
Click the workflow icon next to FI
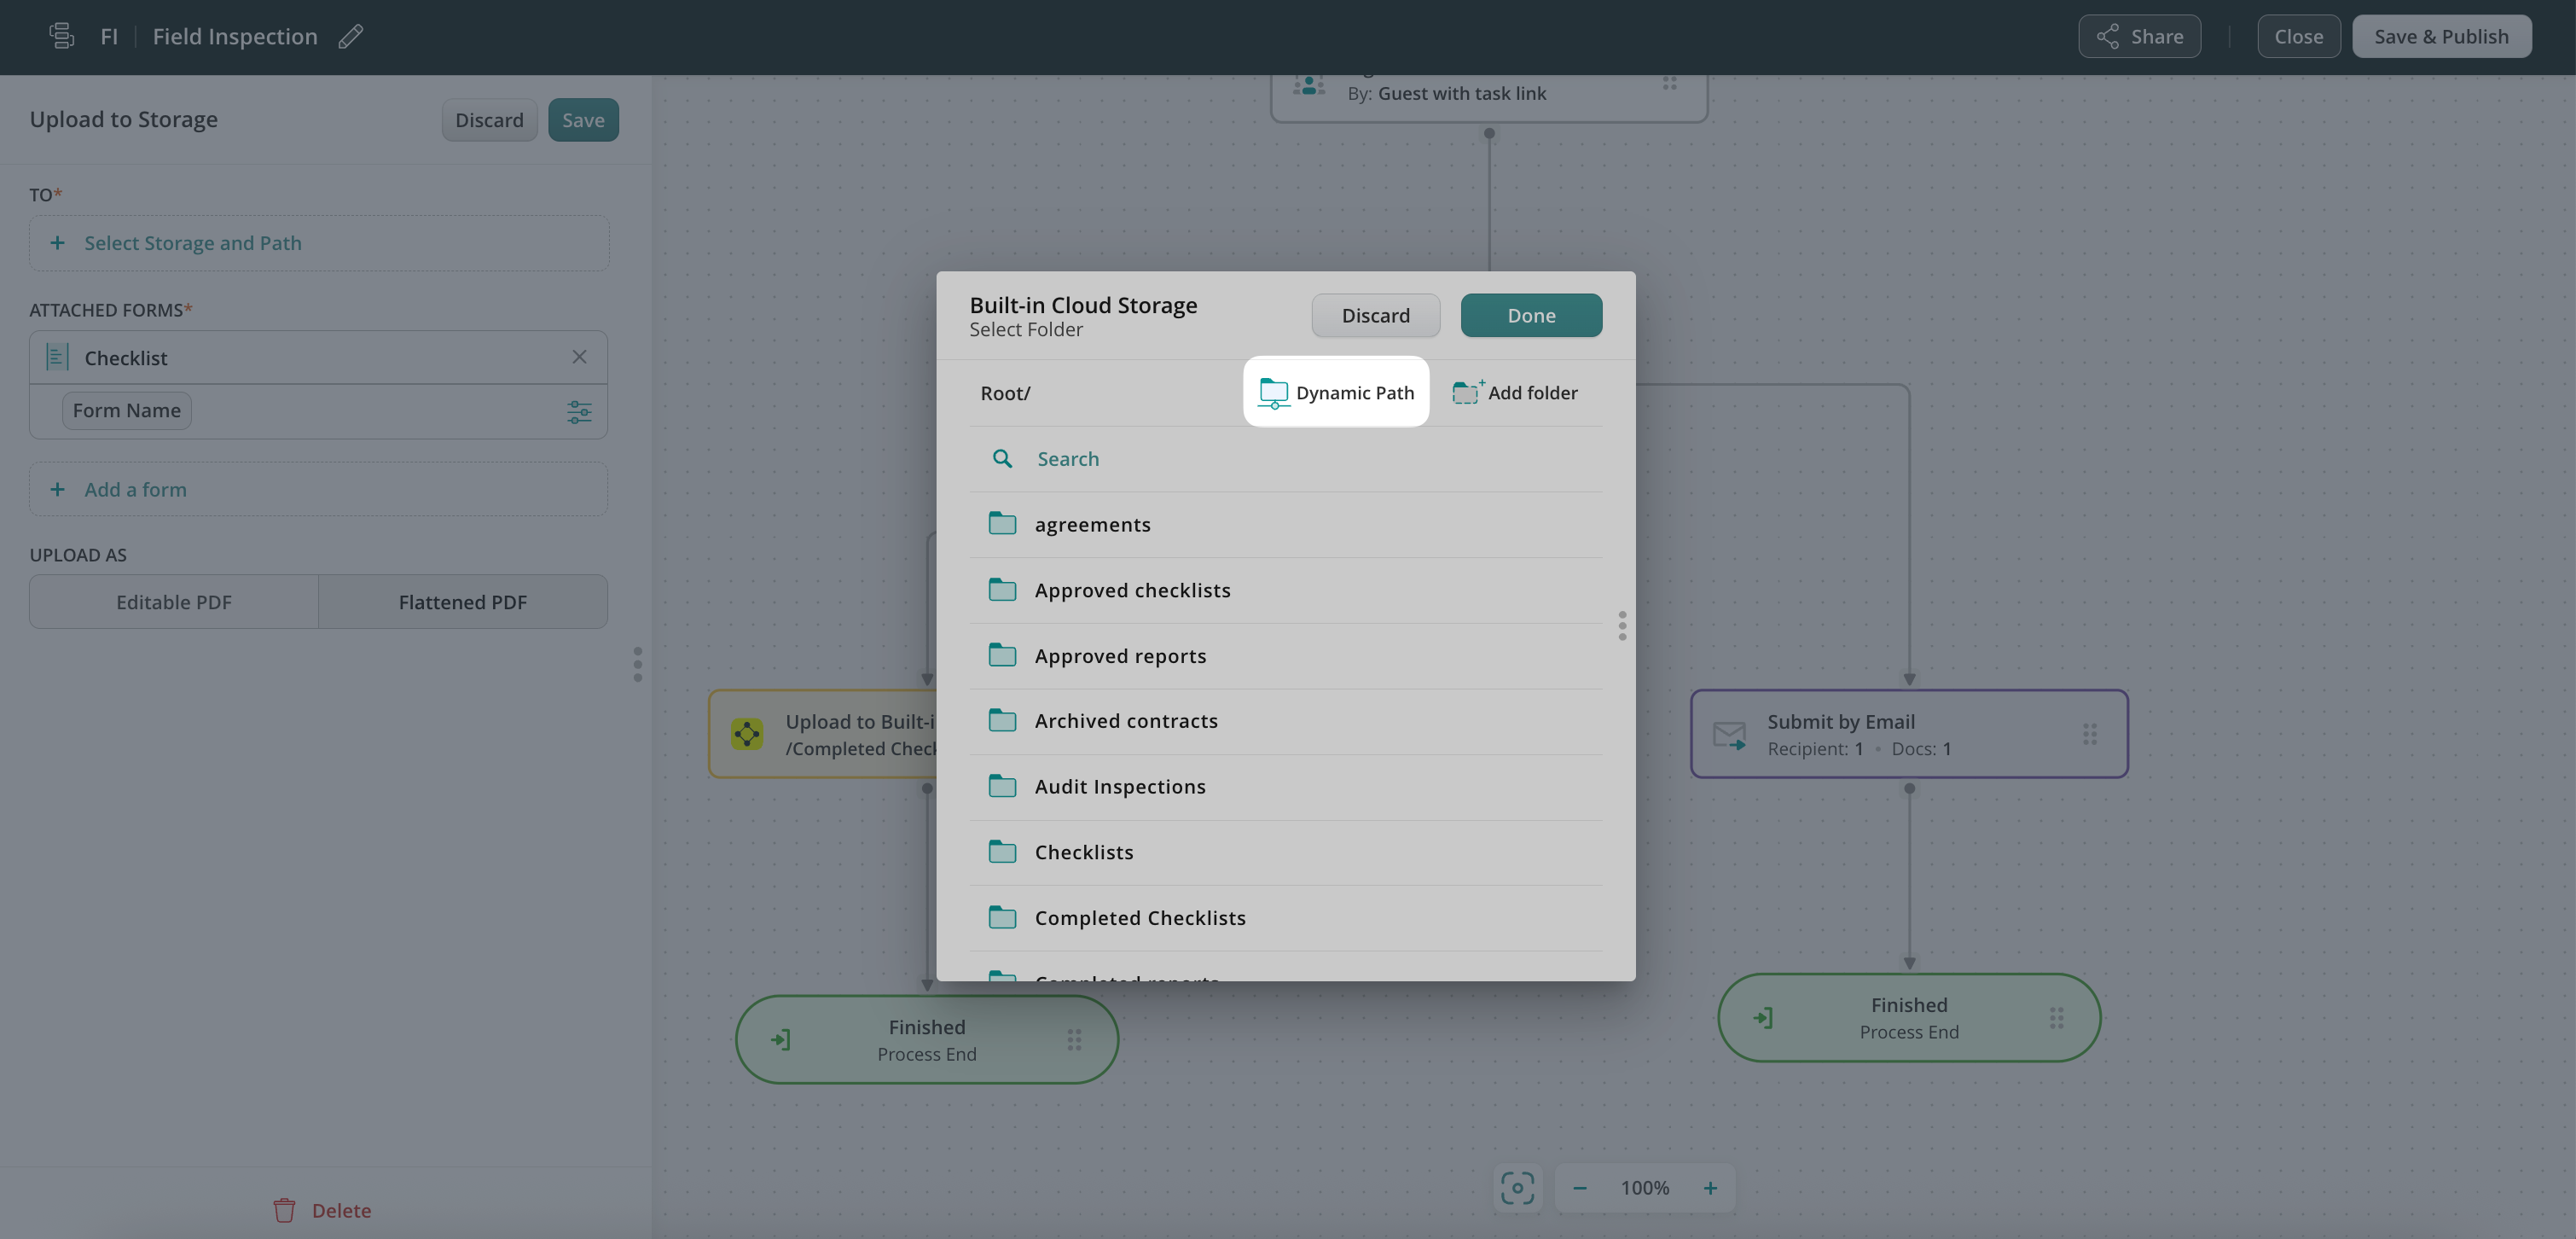click(x=62, y=37)
